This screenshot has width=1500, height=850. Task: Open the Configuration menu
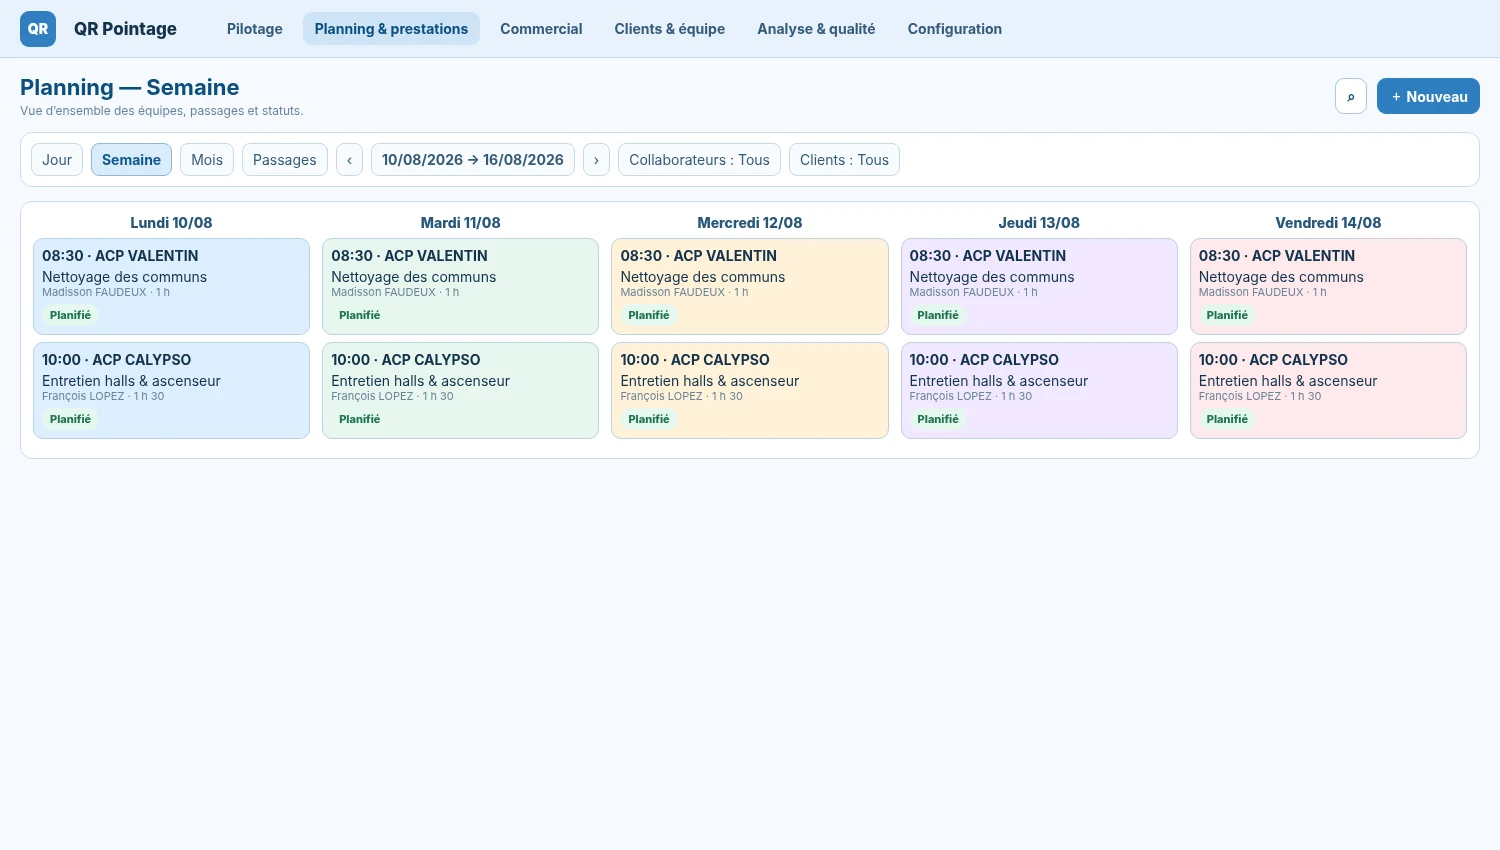[955, 29]
